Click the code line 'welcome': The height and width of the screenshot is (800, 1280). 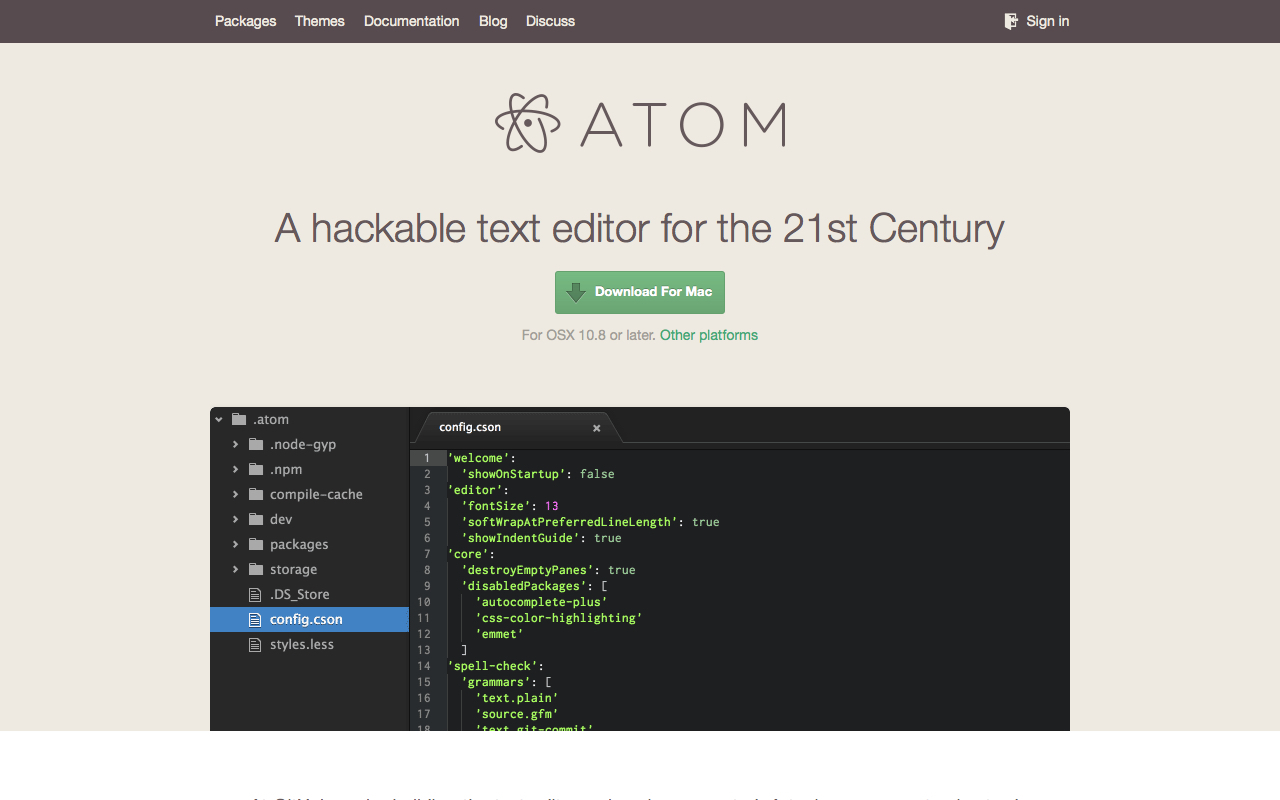pos(482,458)
